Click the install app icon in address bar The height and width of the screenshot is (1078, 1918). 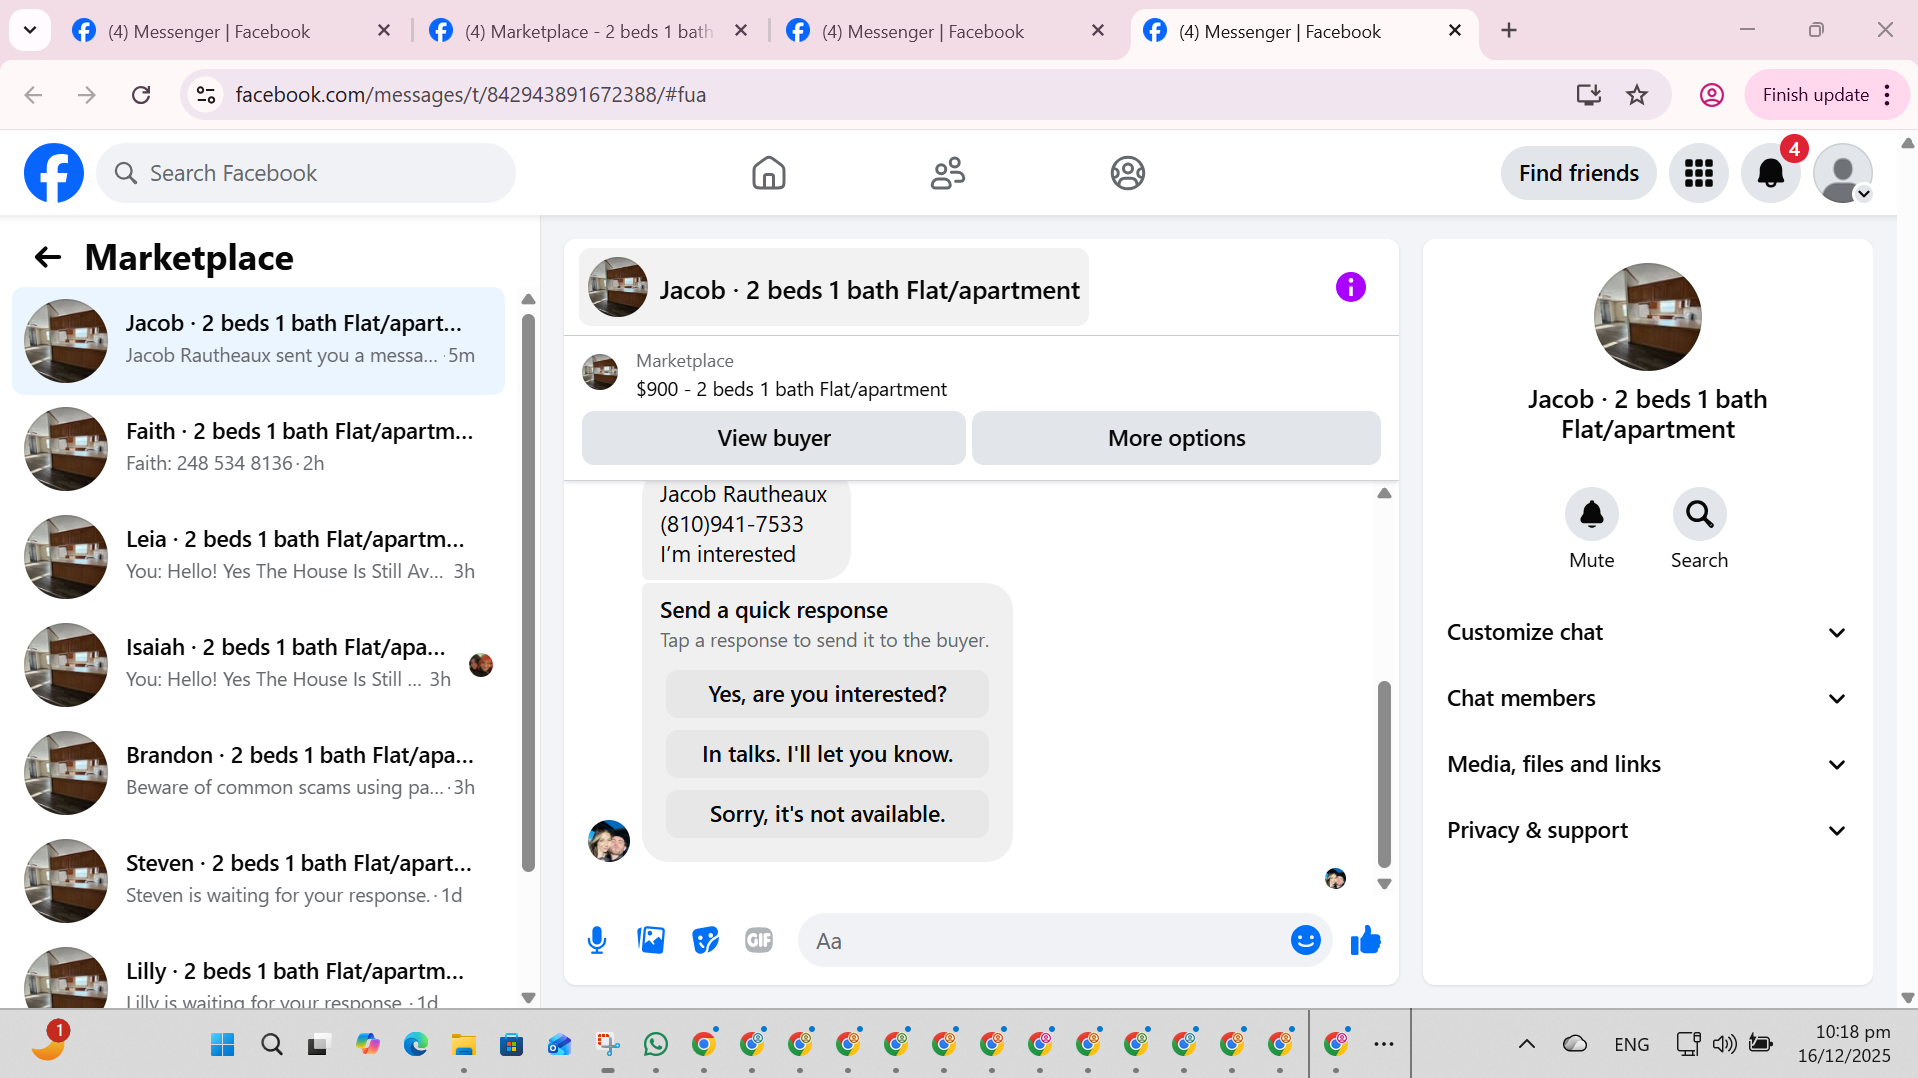coord(1588,95)
